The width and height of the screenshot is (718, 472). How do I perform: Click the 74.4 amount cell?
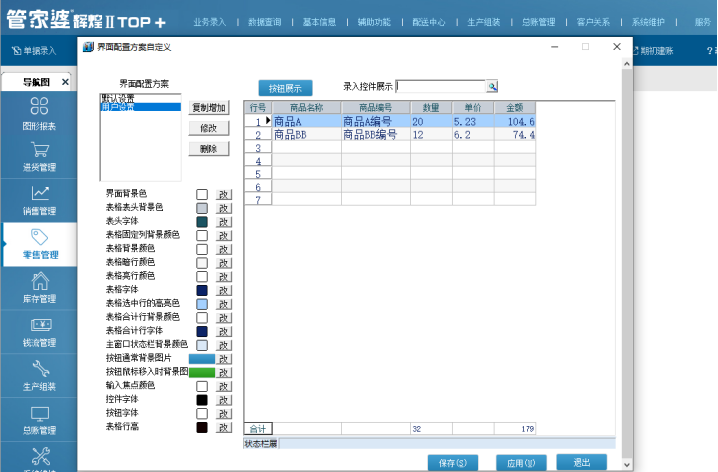click(x=515, y=135)
